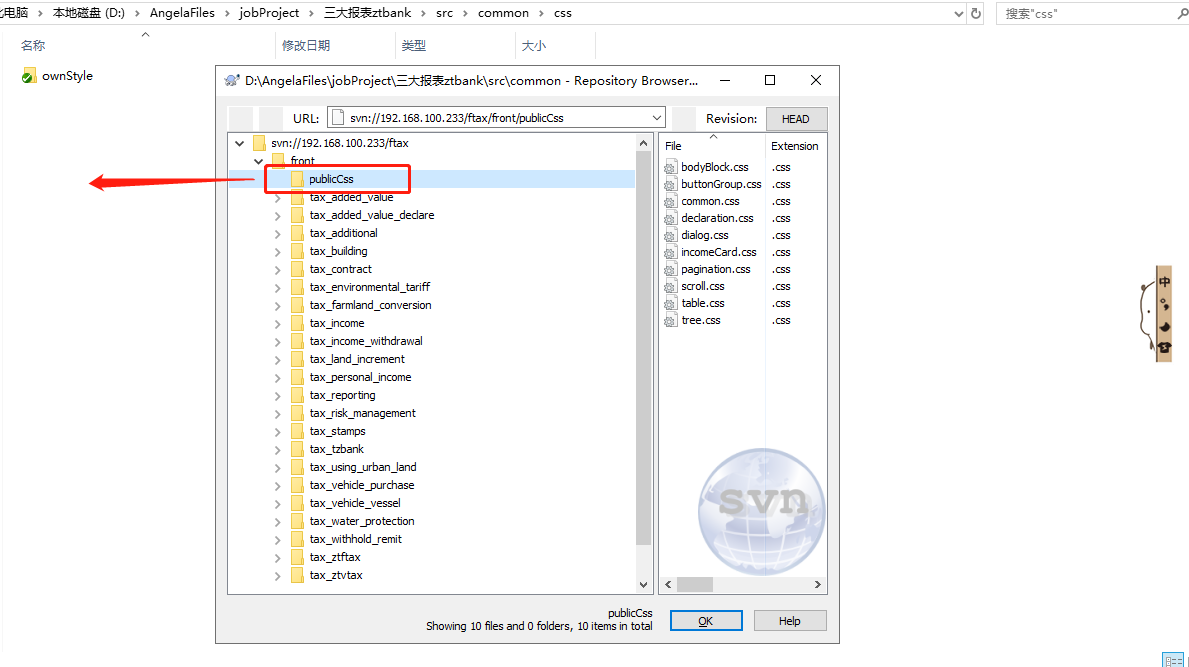Collapse the front folder node
This screenshot has height=667, width=1189.
(x=258, y=160)
